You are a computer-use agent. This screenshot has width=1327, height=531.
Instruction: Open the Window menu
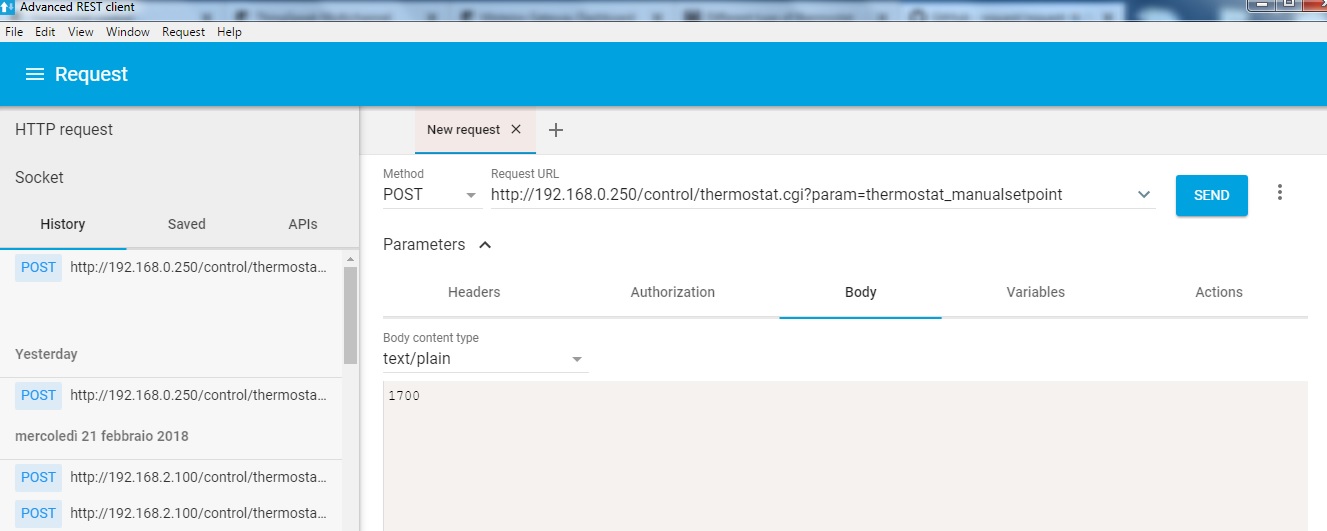[x=128, y=32]
